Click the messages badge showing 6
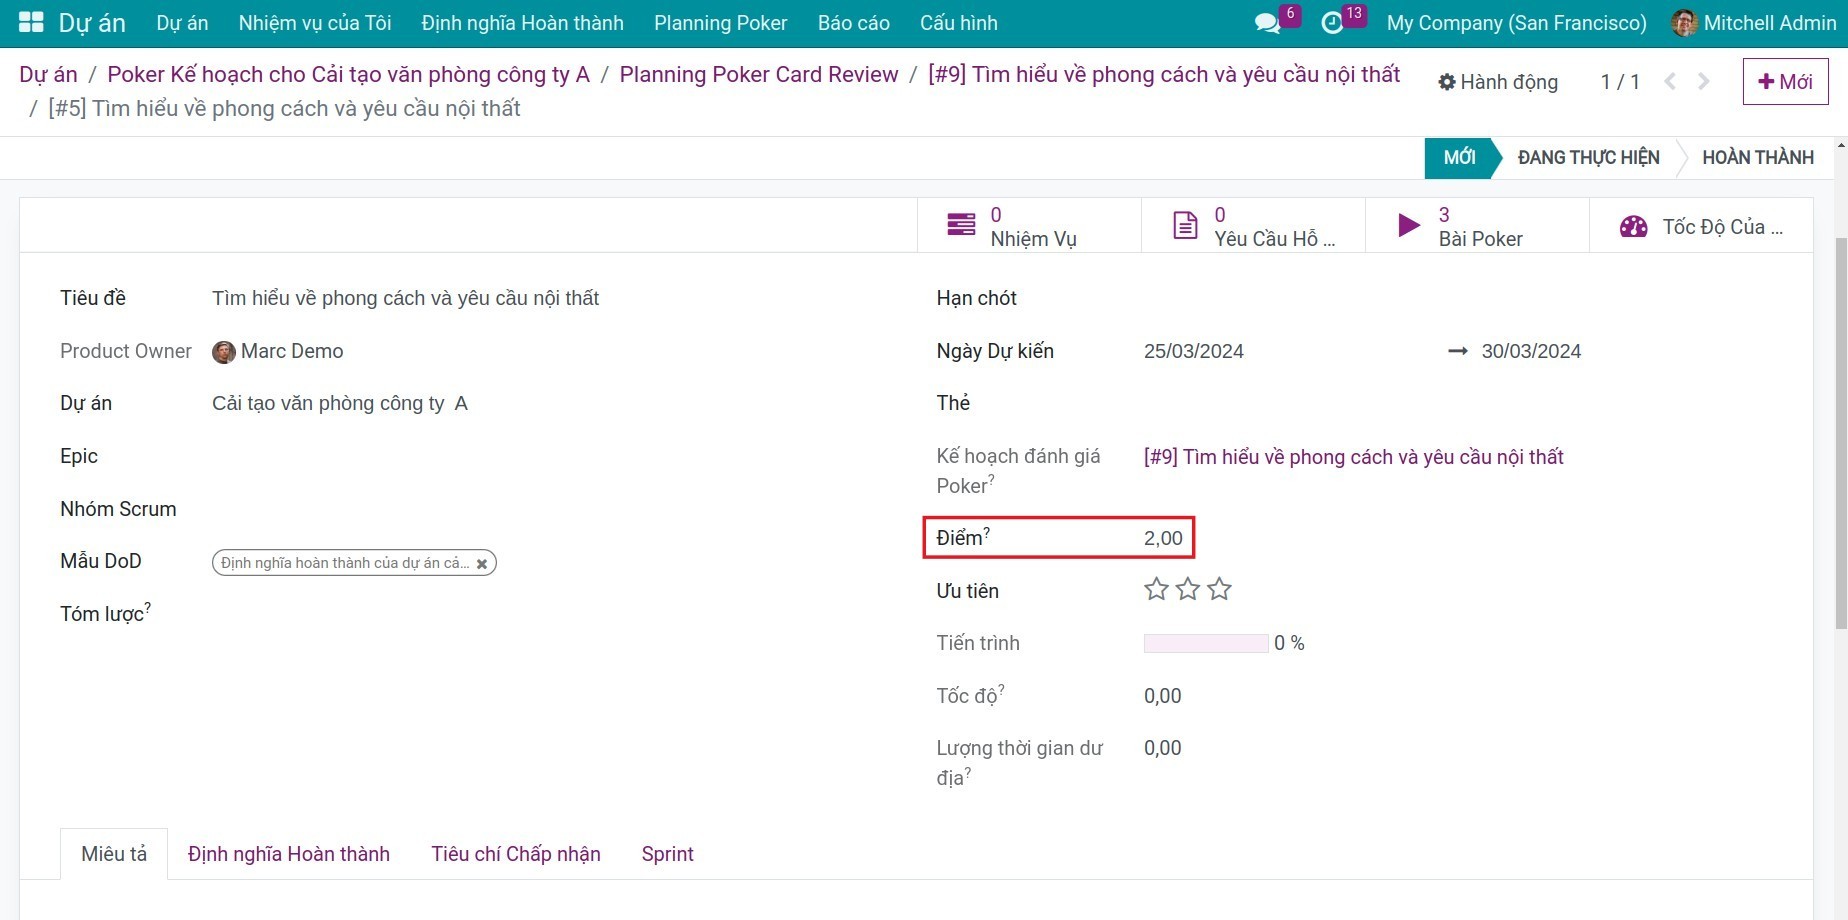The width and height of the screenshot is (1848, 920). click(1290, 14)
